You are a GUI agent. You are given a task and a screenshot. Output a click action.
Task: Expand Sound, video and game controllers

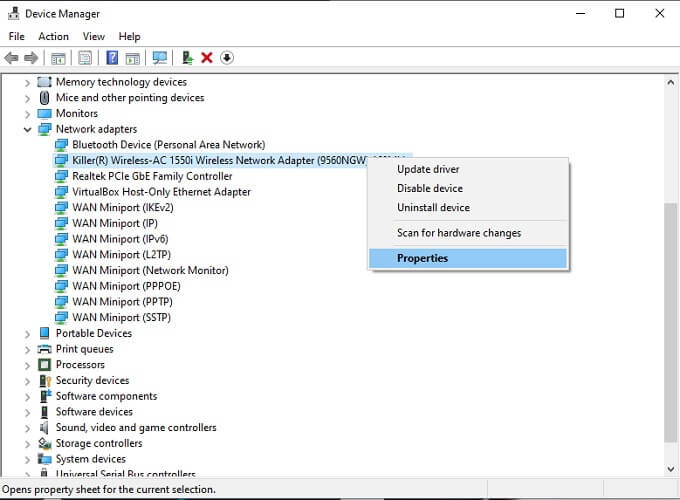[27, 428]
